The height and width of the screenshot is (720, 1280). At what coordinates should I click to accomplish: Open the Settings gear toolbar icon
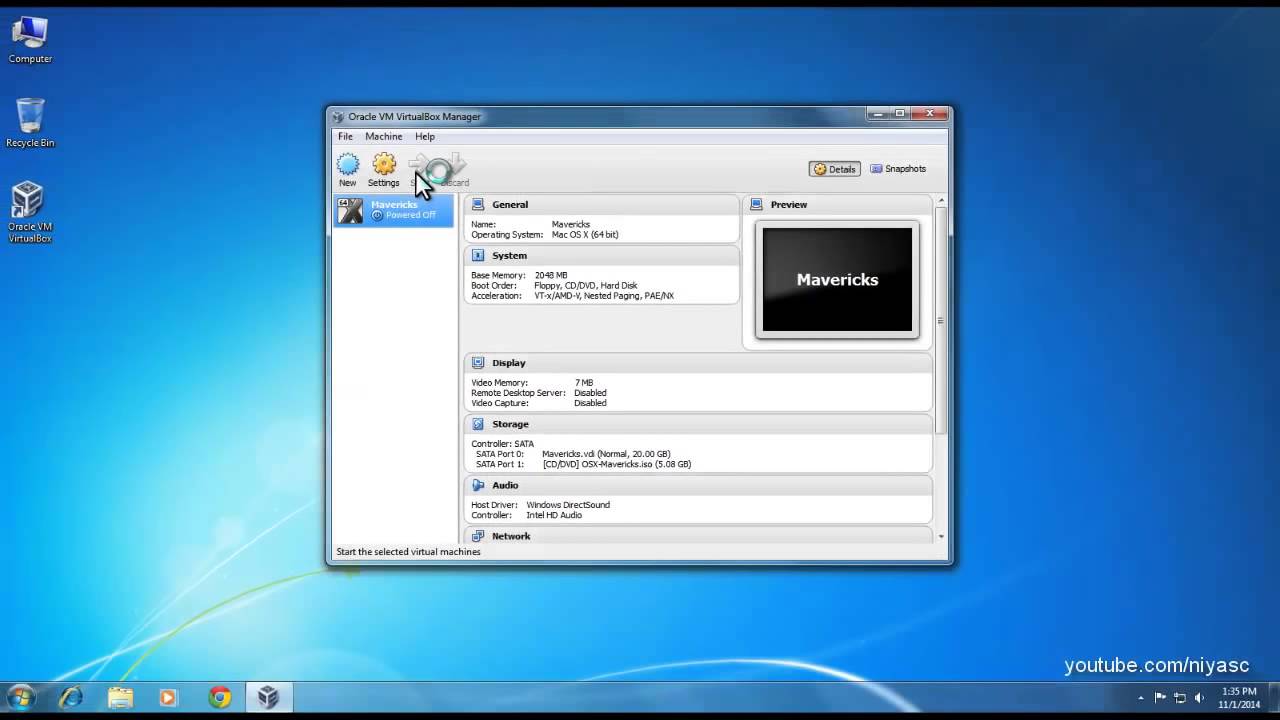pos(384,164)
